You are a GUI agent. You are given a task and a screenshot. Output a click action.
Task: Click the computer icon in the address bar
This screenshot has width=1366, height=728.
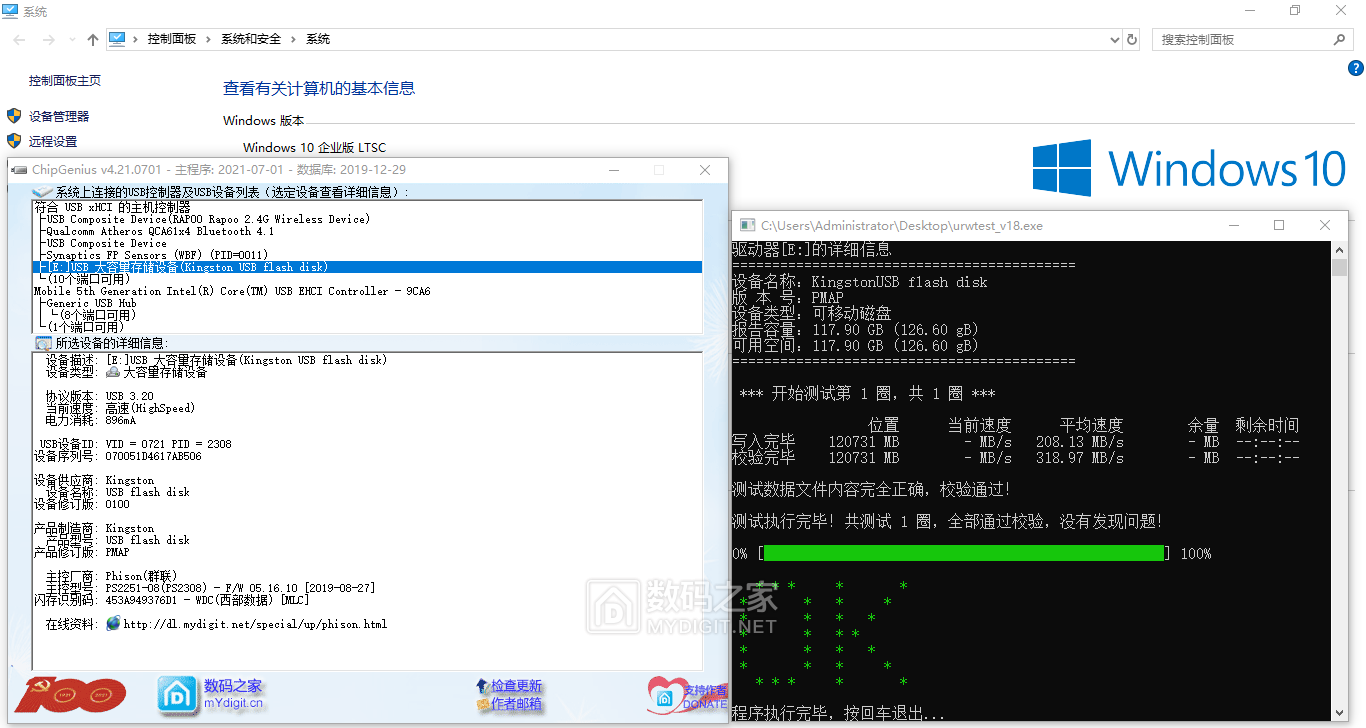coord(117,39)
